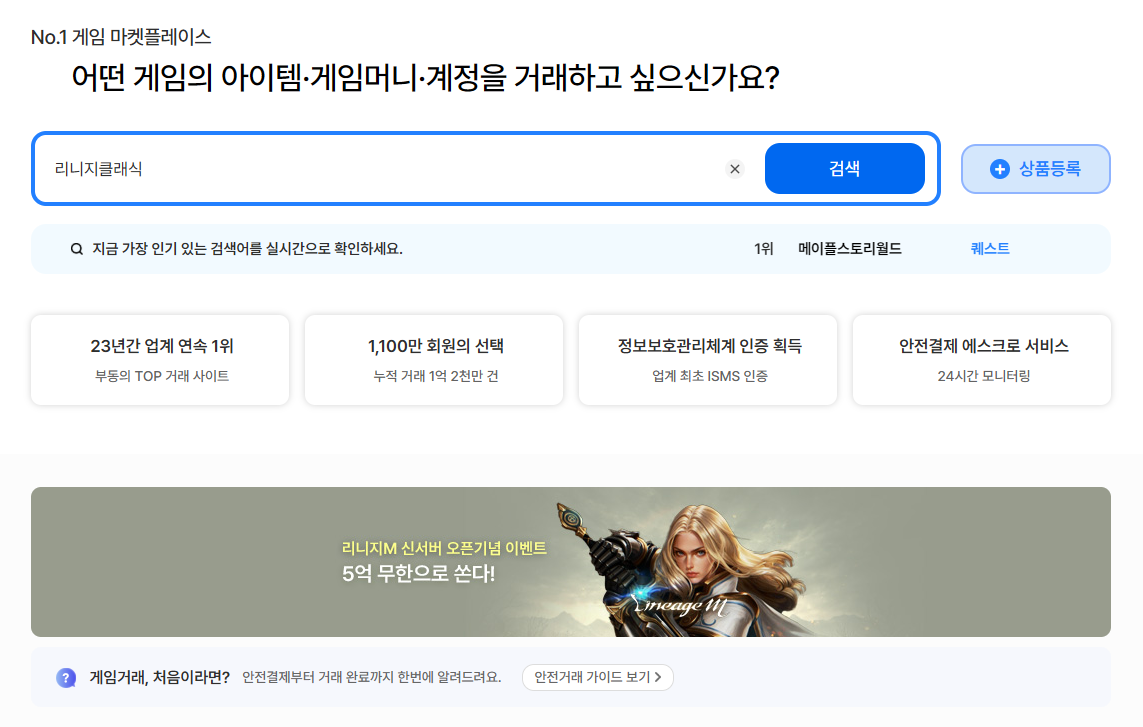Click the blue 검색 search button
Image resolution: width=1143 pixels, height=727 pixels.
pyautogui.click(x=844, y=168)
